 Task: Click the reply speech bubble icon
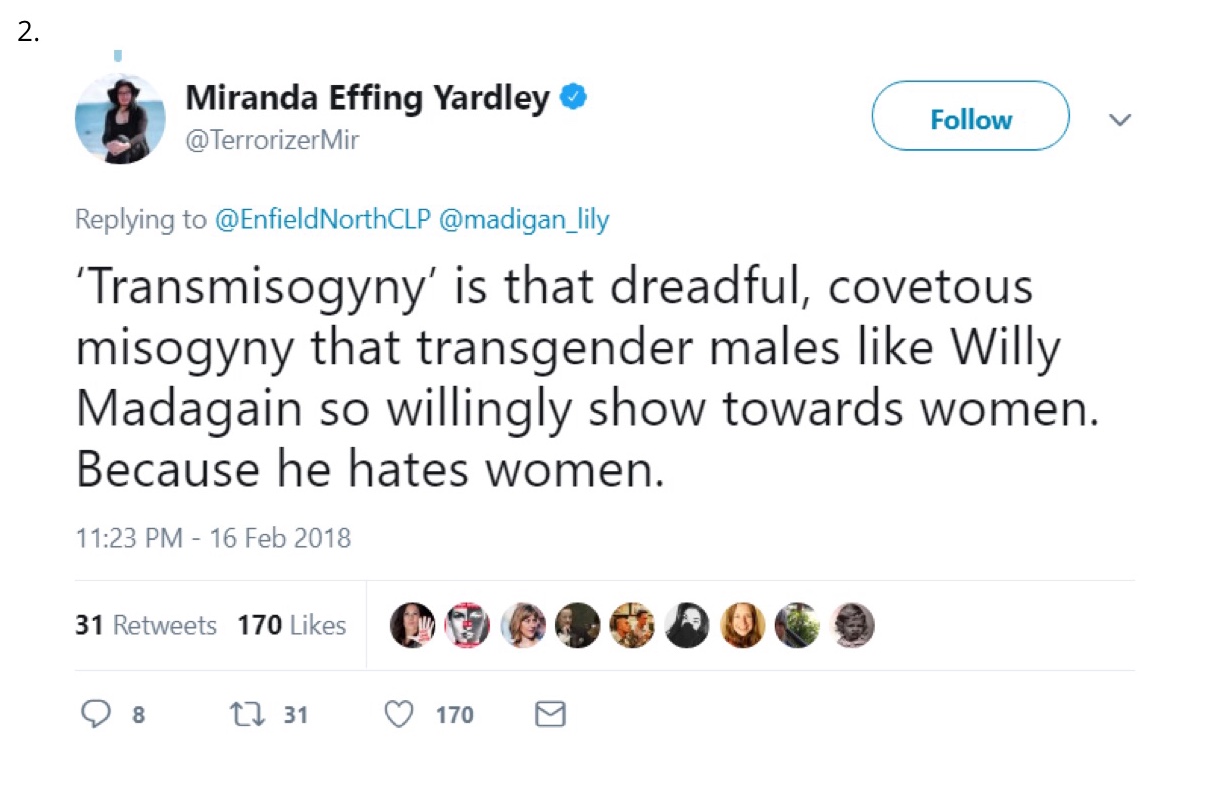pyautogui.click(x=95, y=714)
